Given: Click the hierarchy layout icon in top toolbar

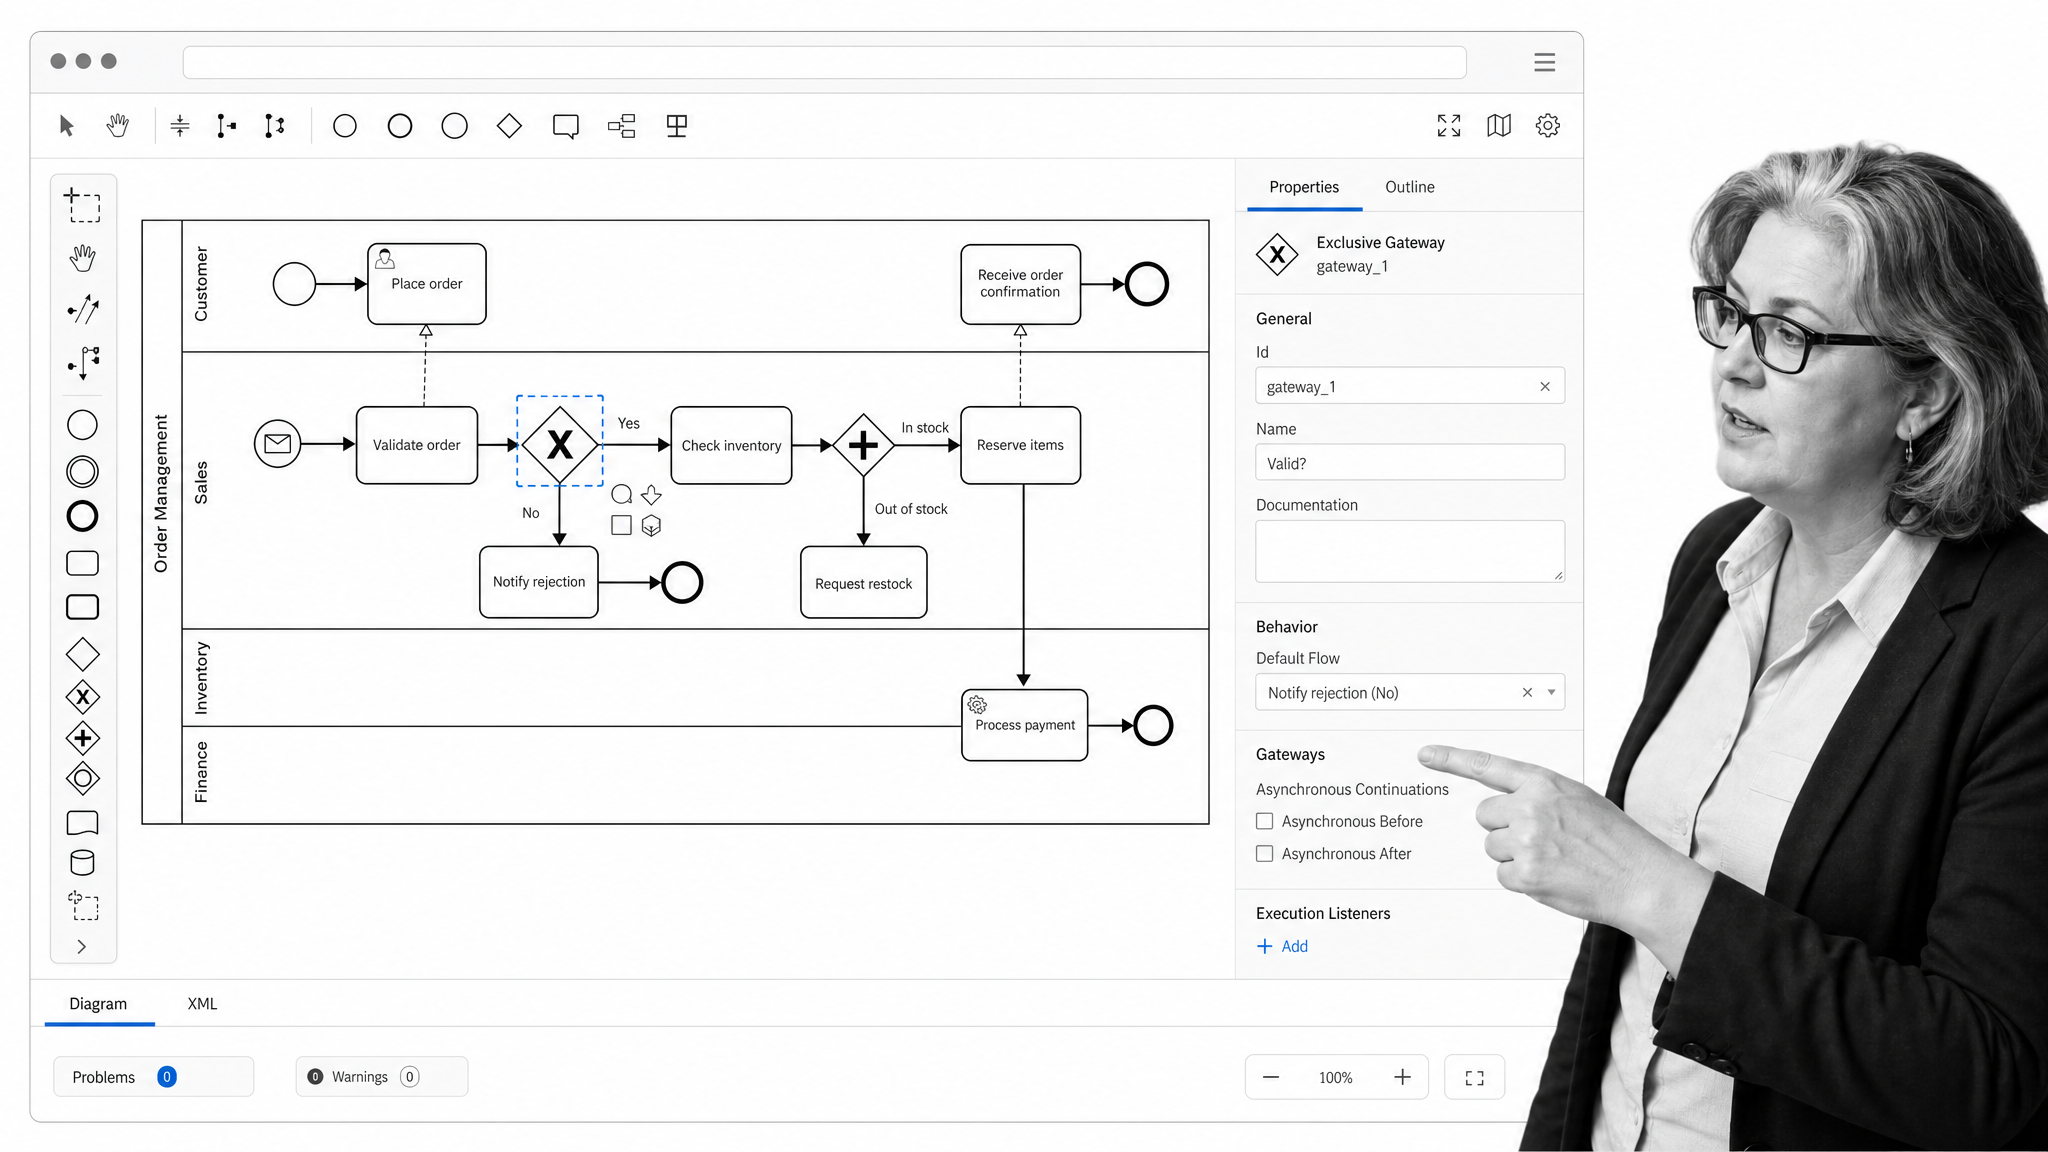Looking at the screenshot, I should 622,126.
